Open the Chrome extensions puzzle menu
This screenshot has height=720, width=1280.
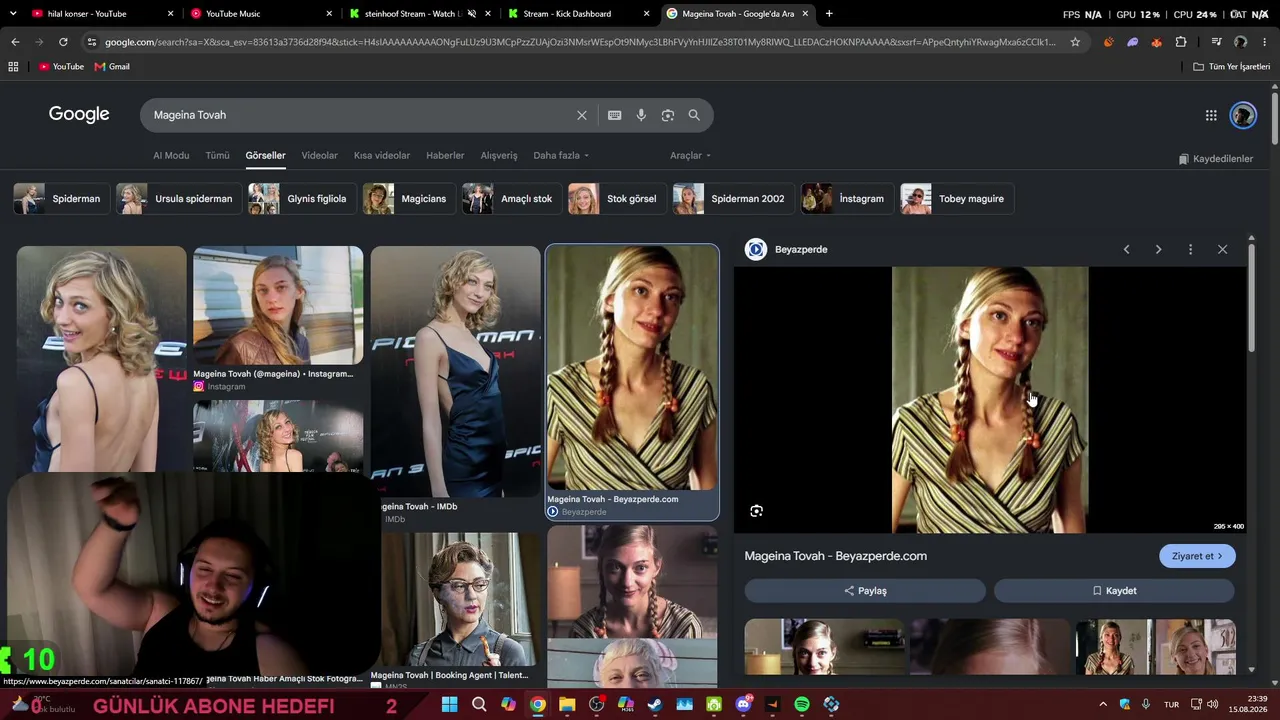point(1181,42)
